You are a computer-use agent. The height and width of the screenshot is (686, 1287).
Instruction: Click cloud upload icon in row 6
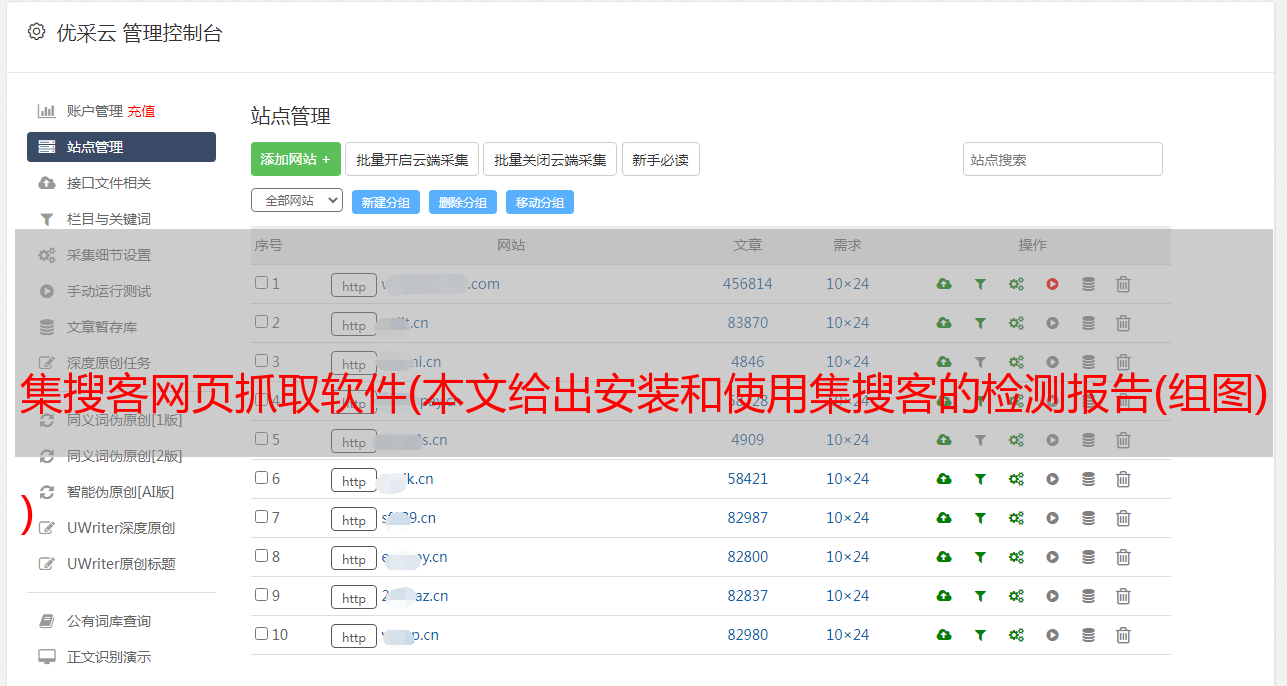pos(944,479)
